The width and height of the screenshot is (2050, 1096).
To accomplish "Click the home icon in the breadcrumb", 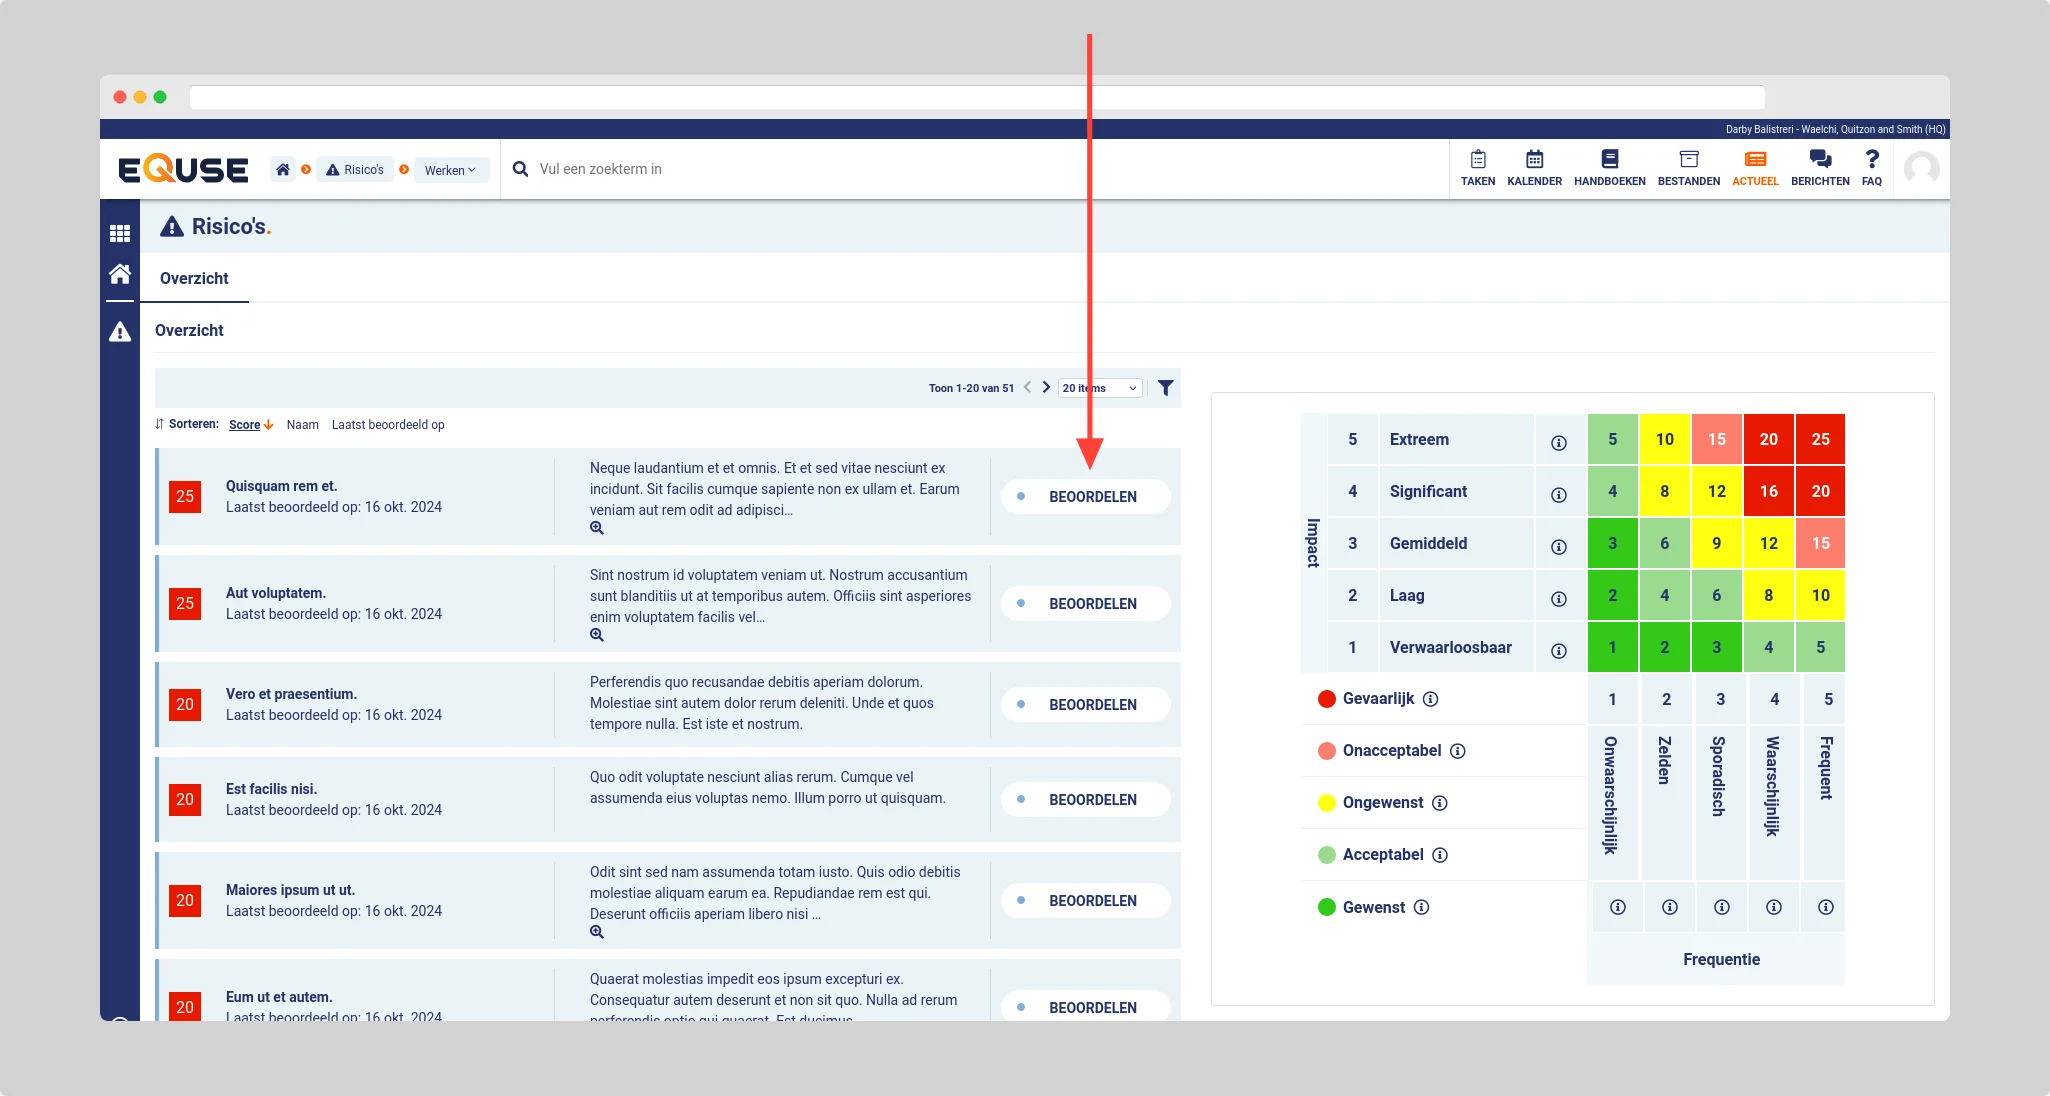I will click(x=283, y=170).
